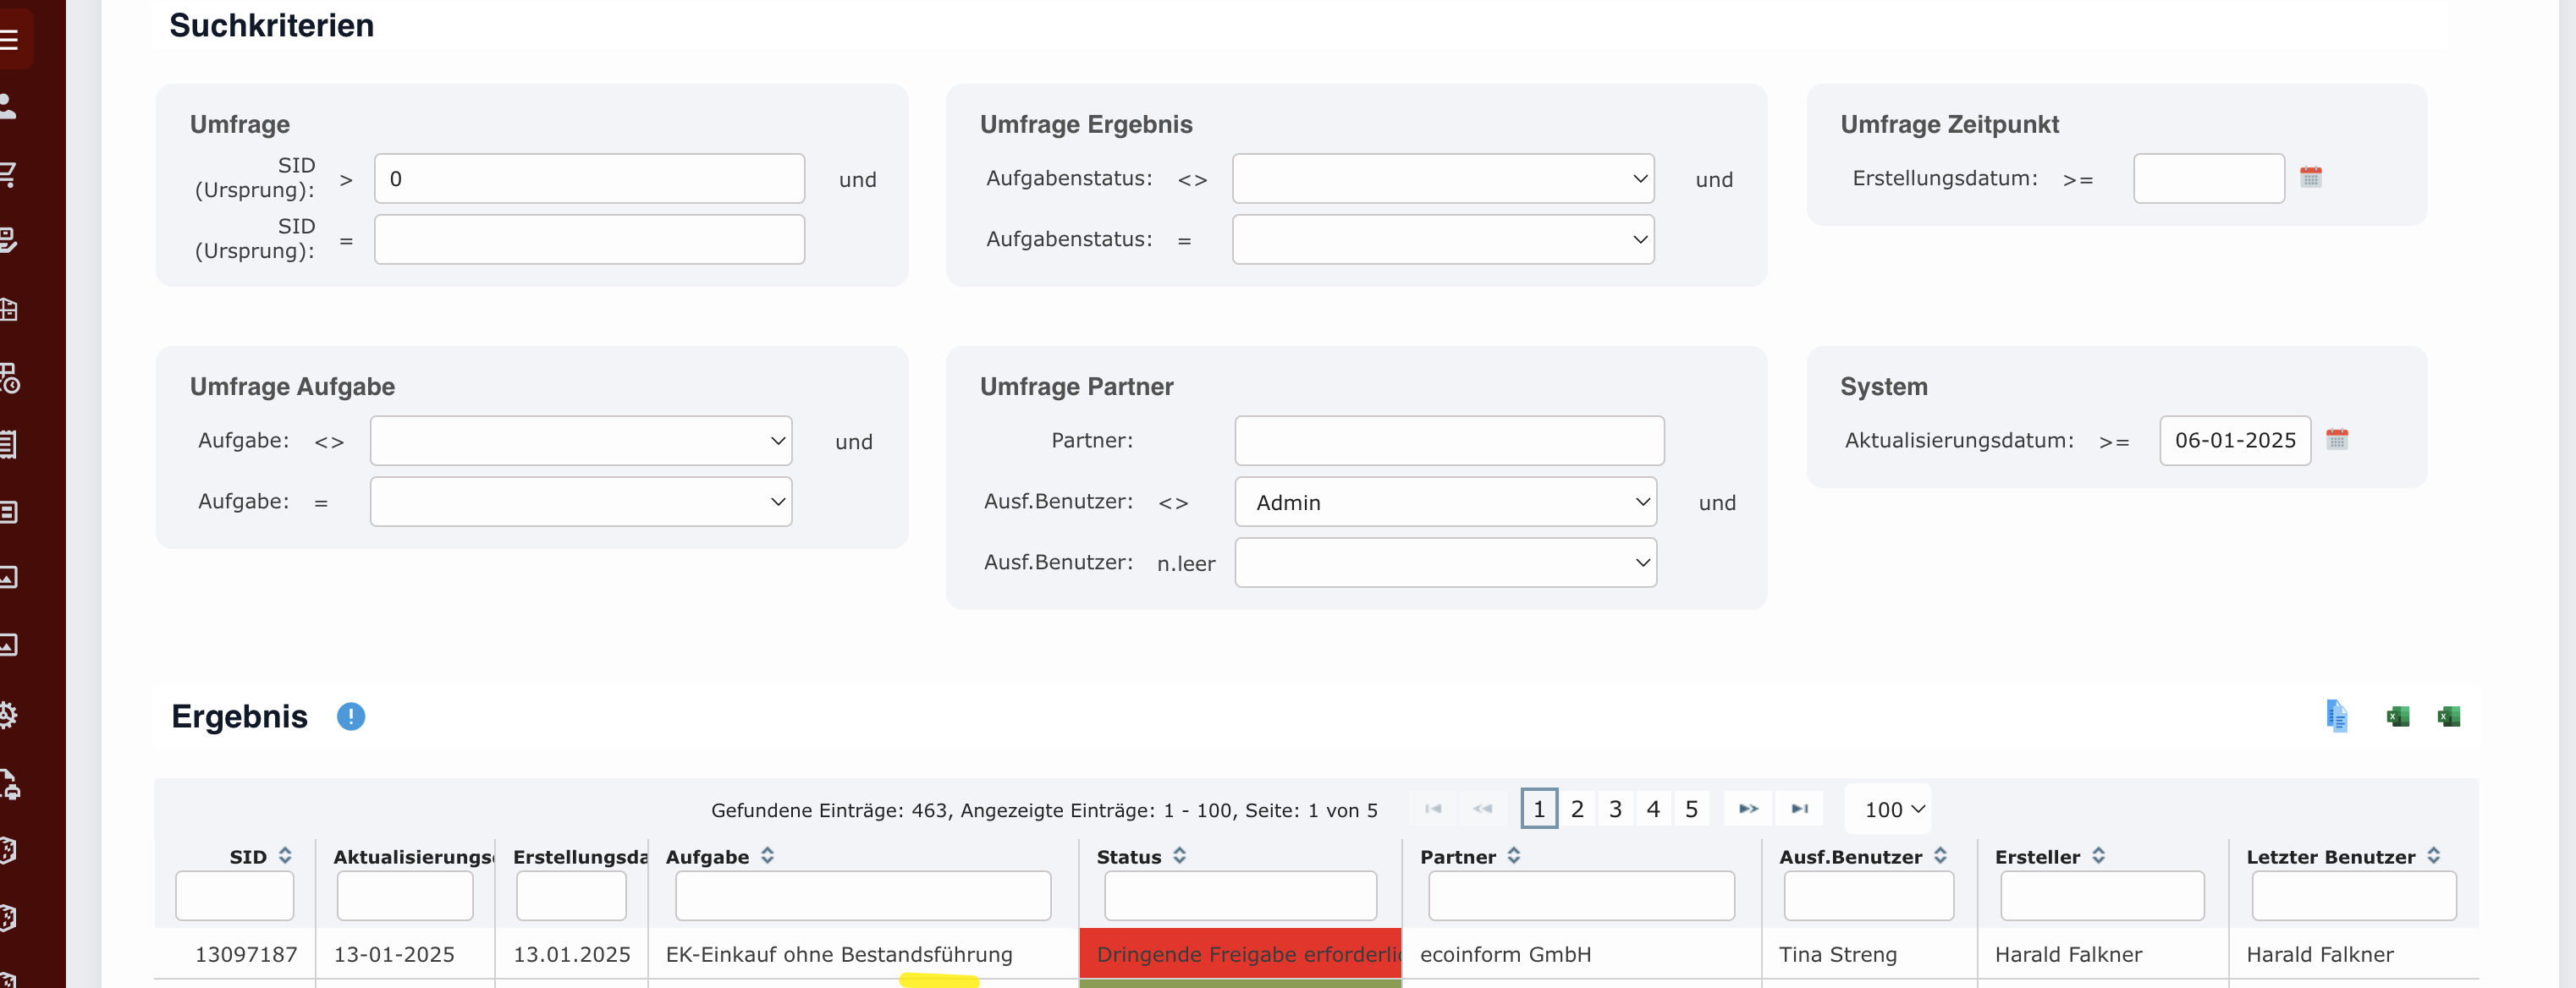The height and width of the screenshot is (988, 2576).
Task: Open the entries-per-page dropdown set to 100
Action: coord(1888,808)
